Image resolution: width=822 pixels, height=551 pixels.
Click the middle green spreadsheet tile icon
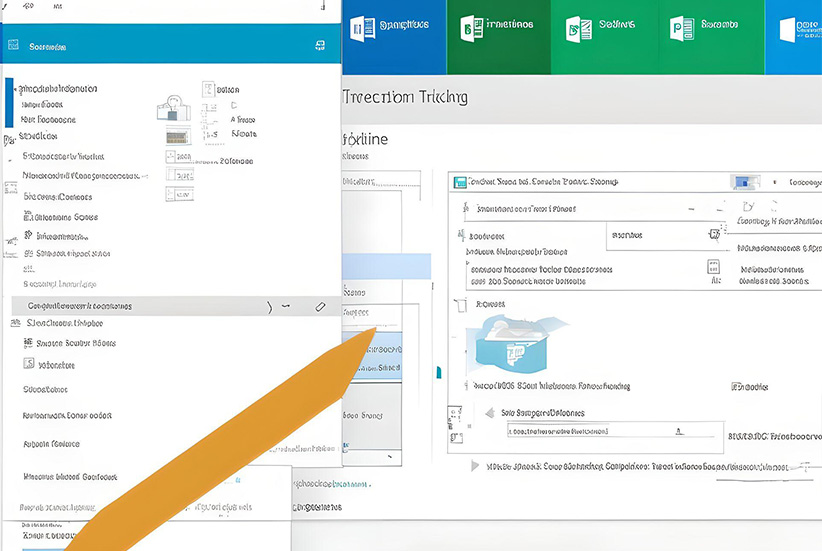(x=574, y=28)
